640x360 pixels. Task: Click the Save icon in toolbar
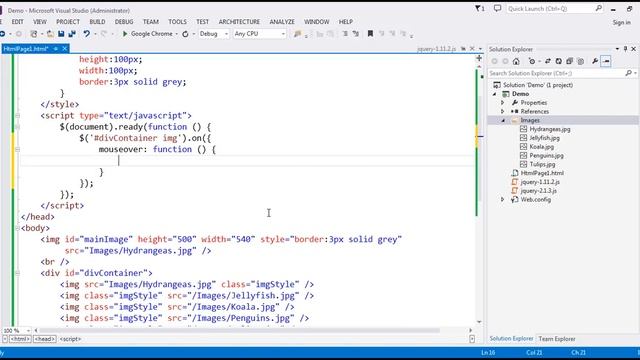[x=61, y=34]
